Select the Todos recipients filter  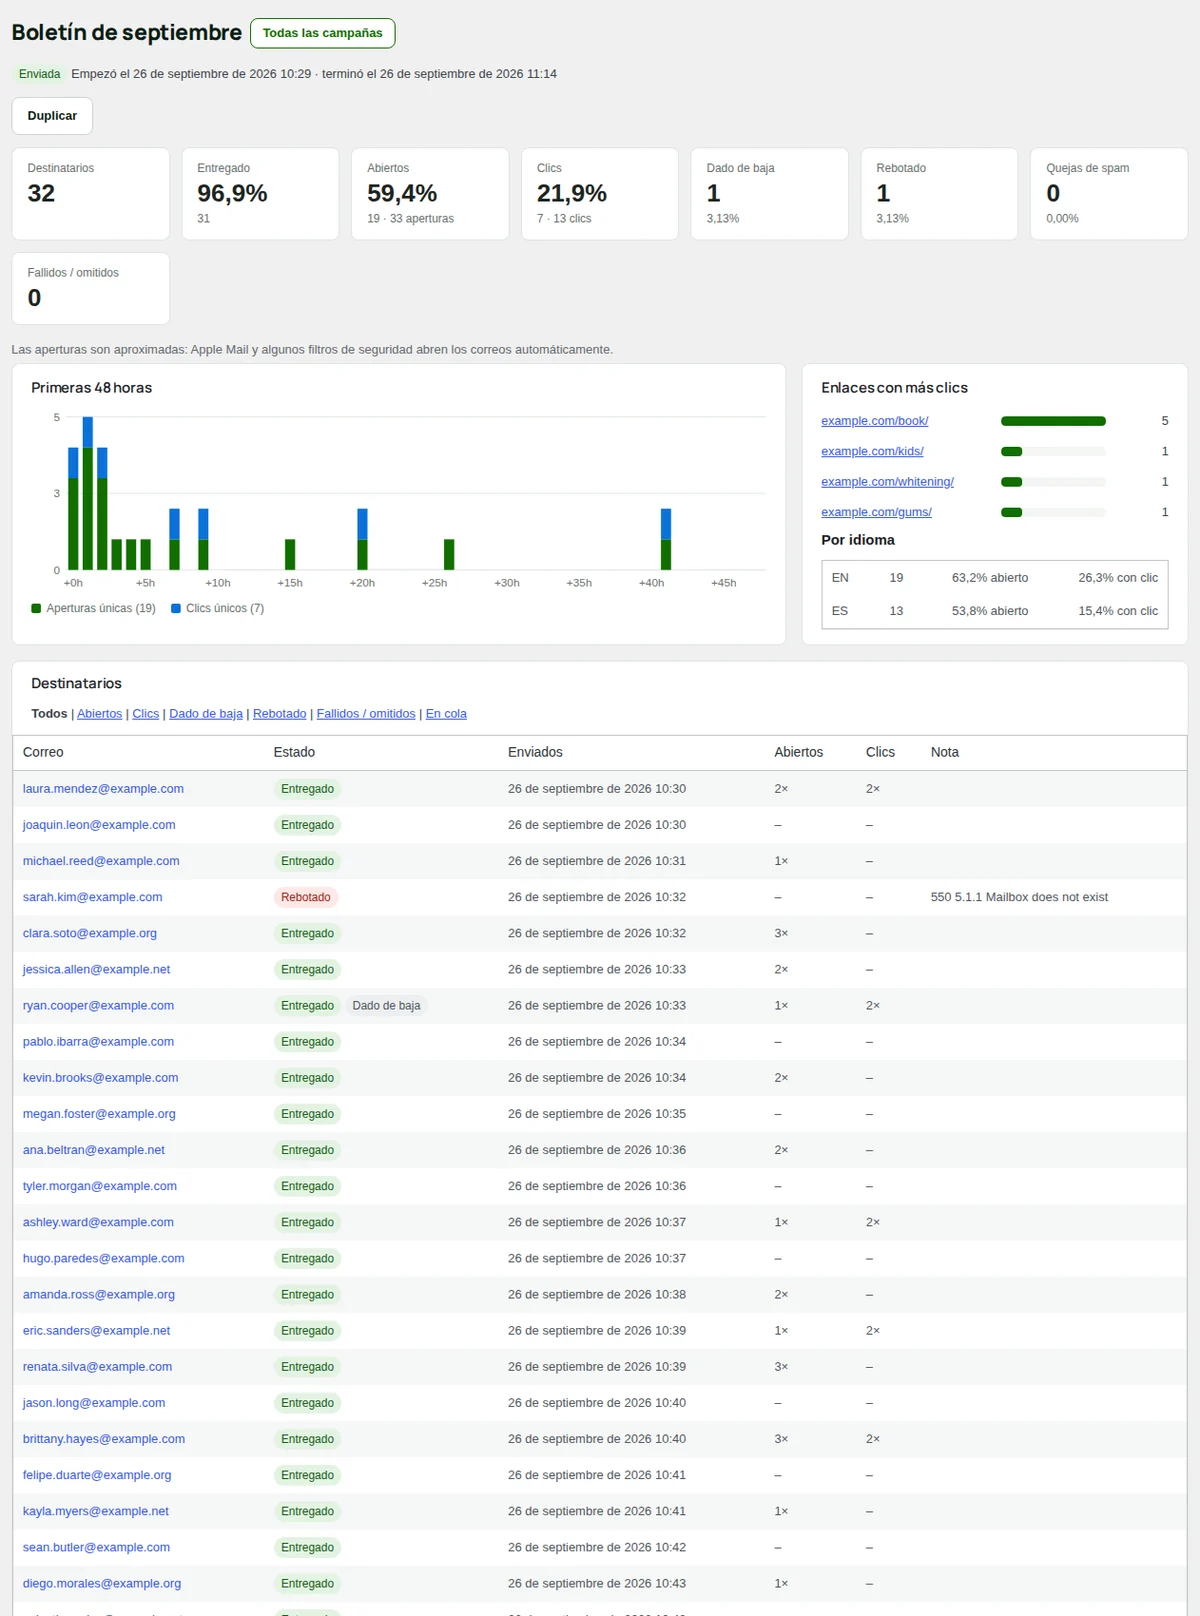(x=49, y=714)
